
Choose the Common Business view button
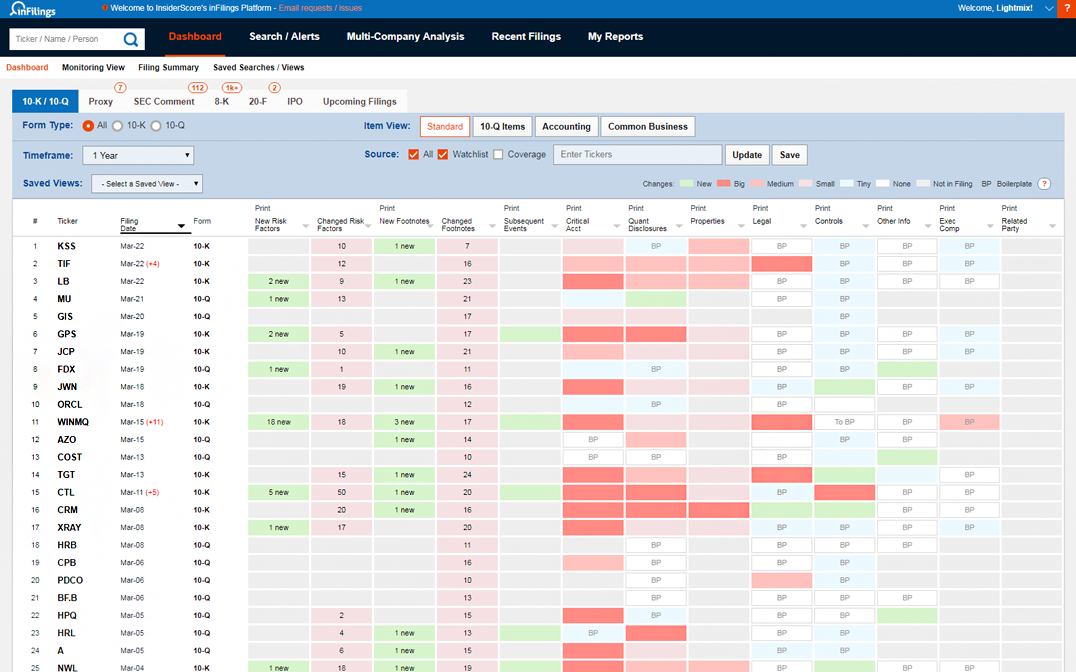pyautogui.click(x=648, y=126)
